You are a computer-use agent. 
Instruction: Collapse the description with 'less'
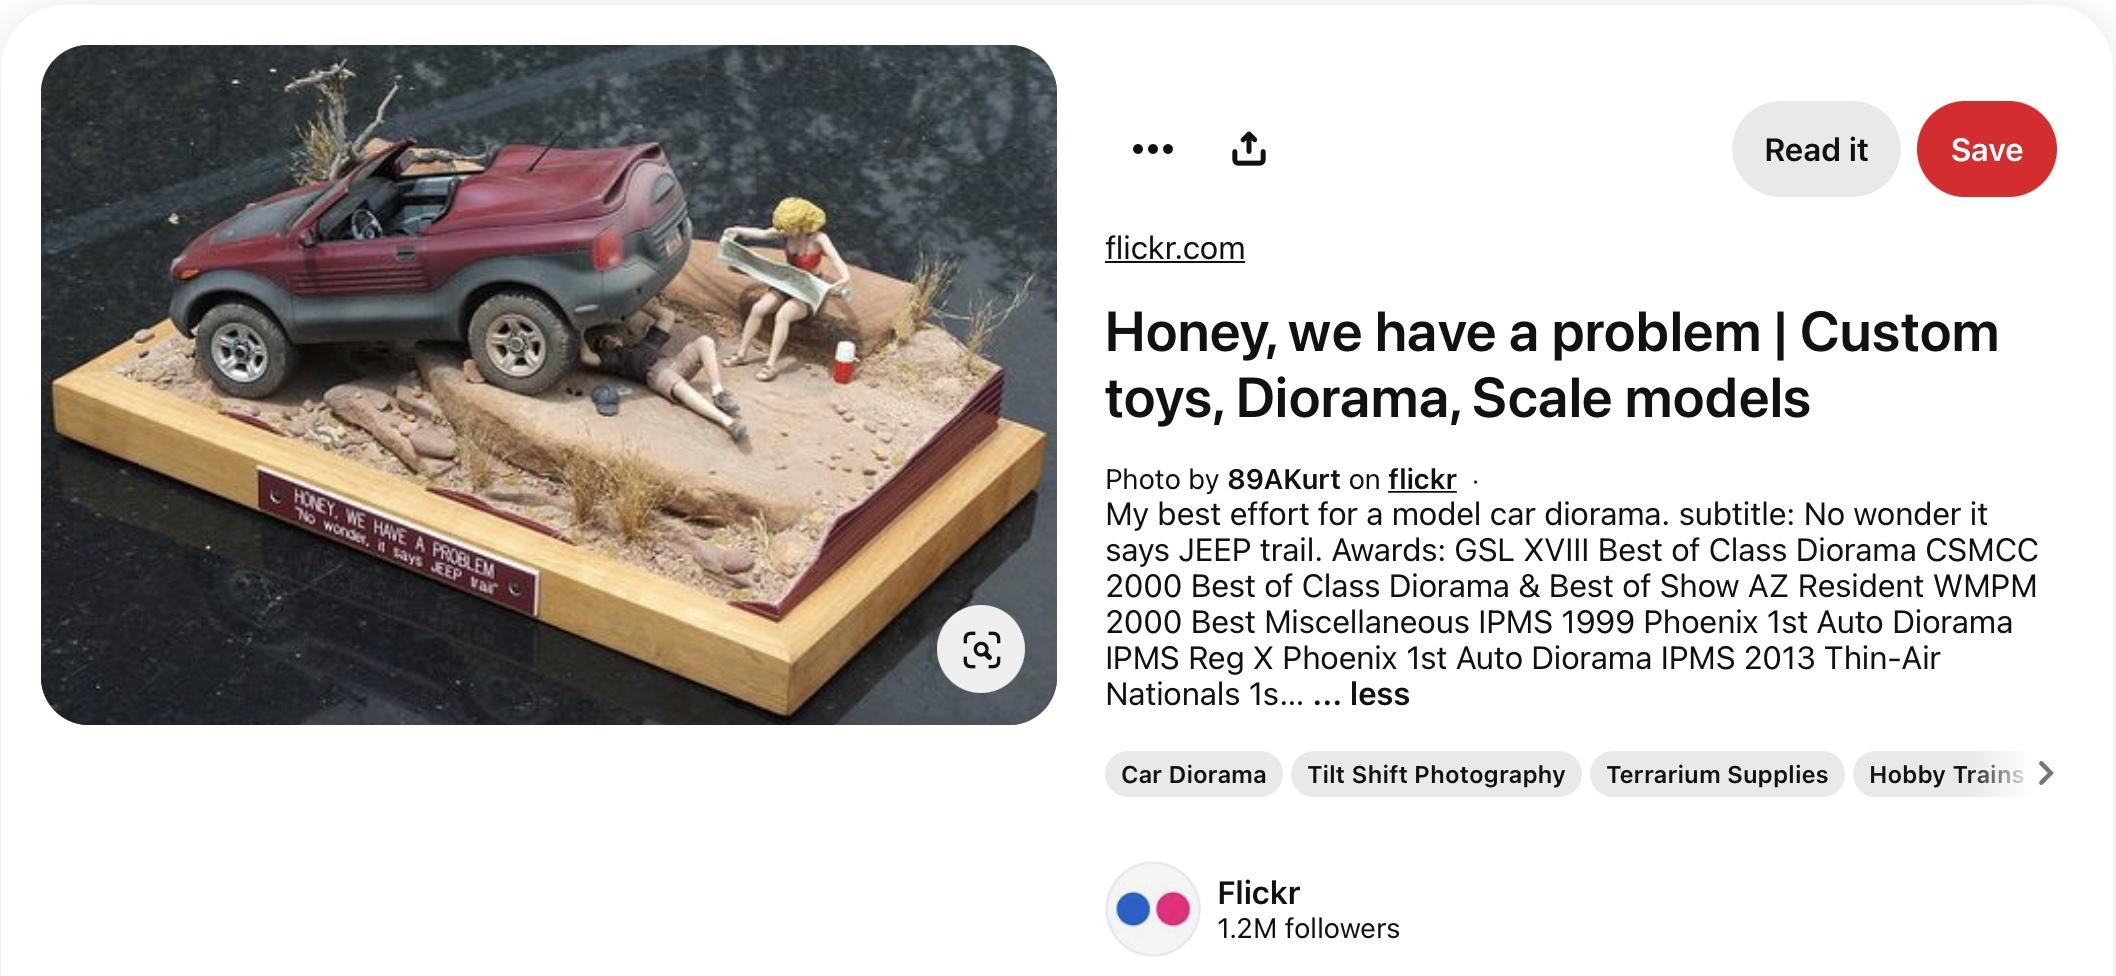[1379, 694]
